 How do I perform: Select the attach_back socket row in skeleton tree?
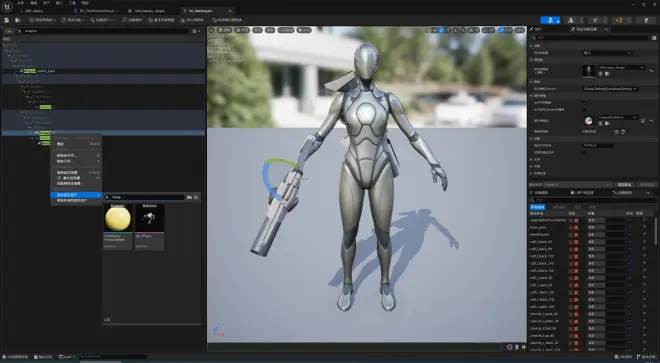(x=103, y=71)
